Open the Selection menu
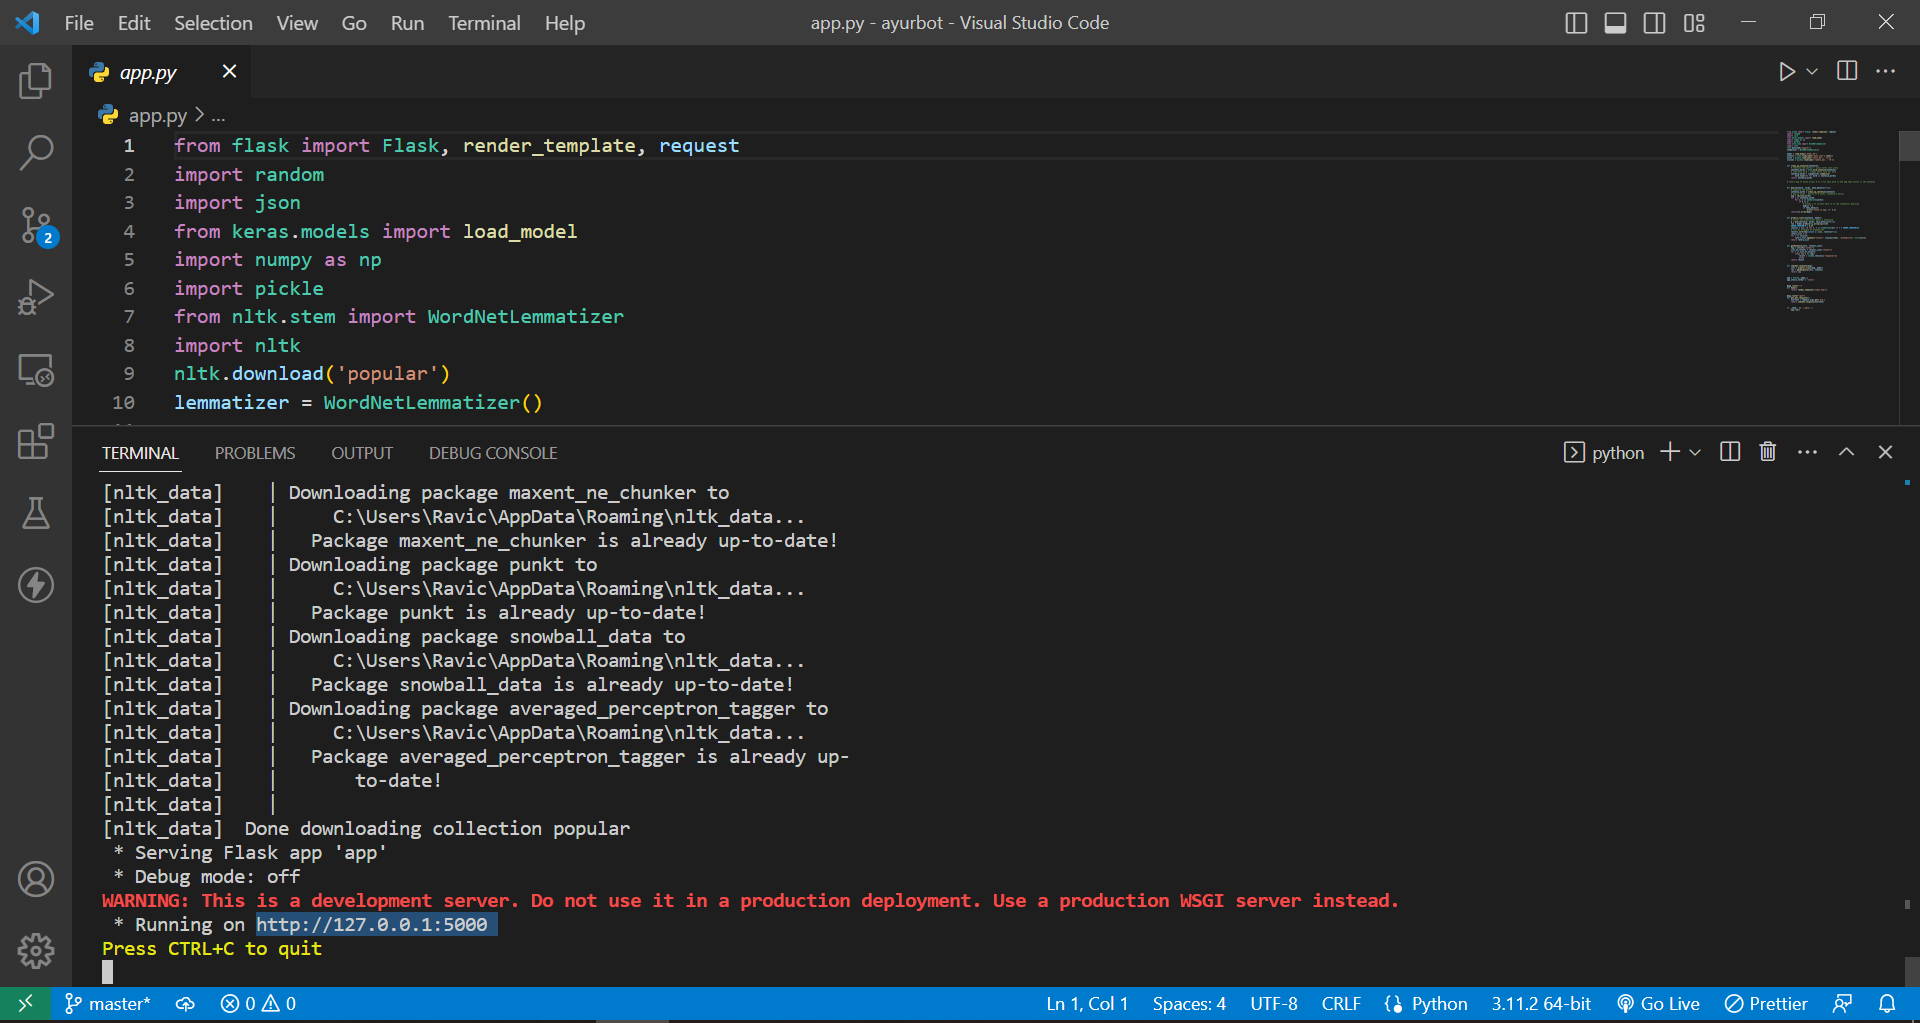Image resolution: width=1920 pixels, height=1023 pixels. pyautogui.click(x=213, y=22)
